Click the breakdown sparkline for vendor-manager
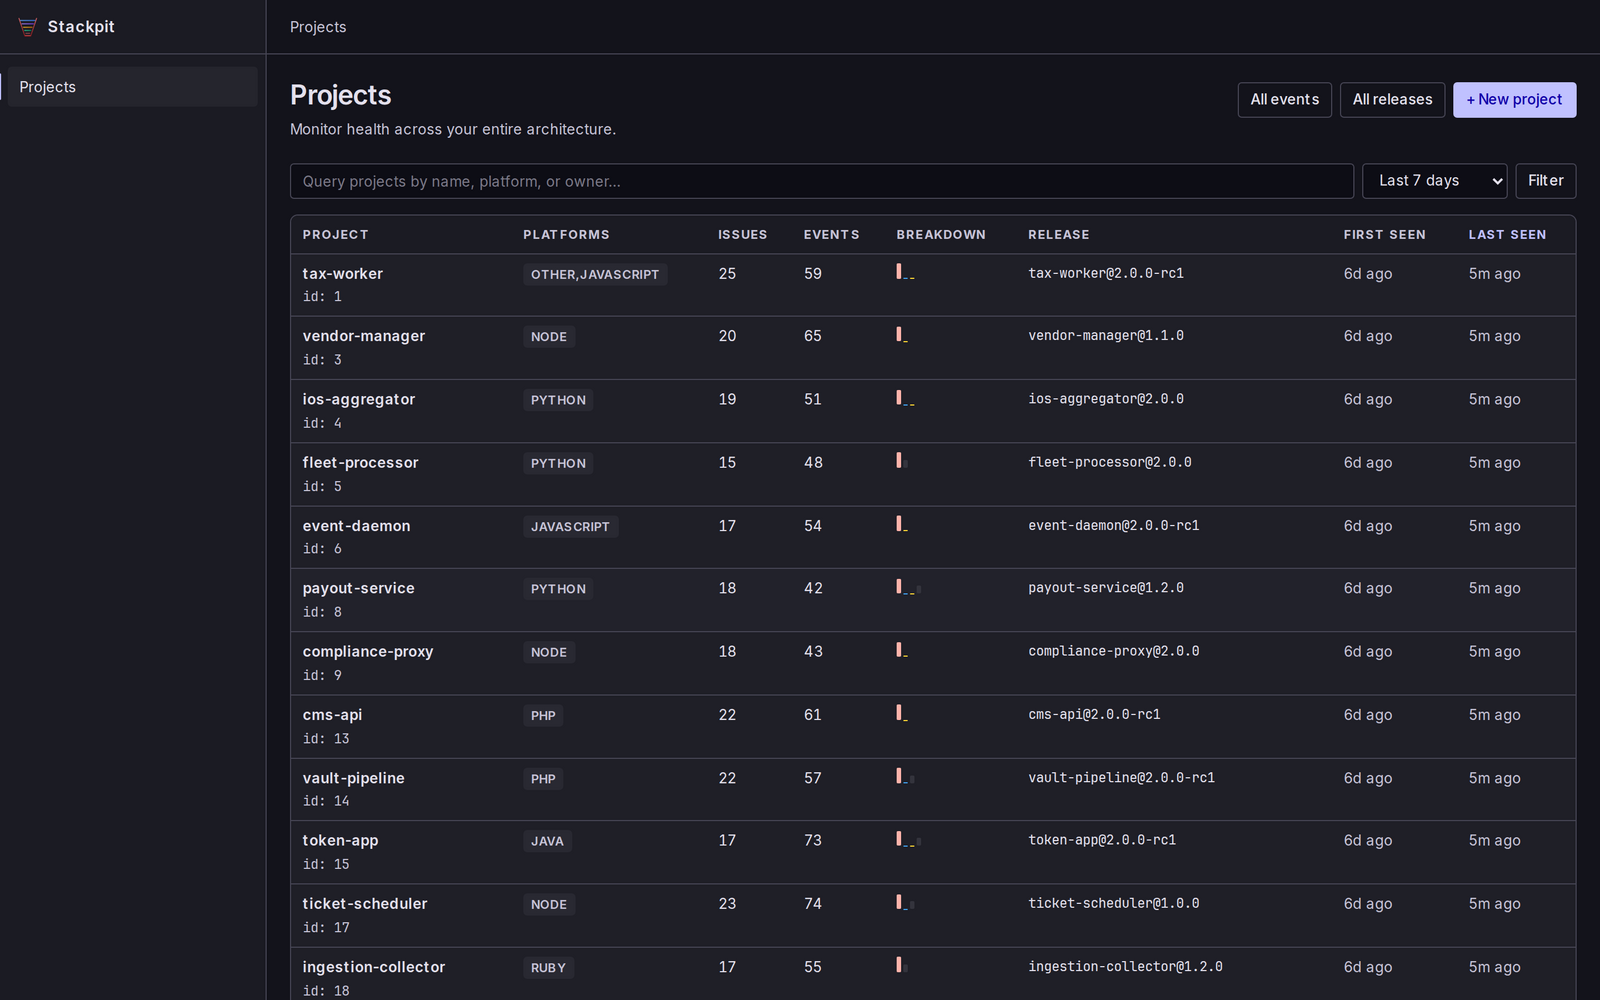Image resolution: width=1600 pixels, height=1000 pixels. pyautogui.click(x=902, y=335)
